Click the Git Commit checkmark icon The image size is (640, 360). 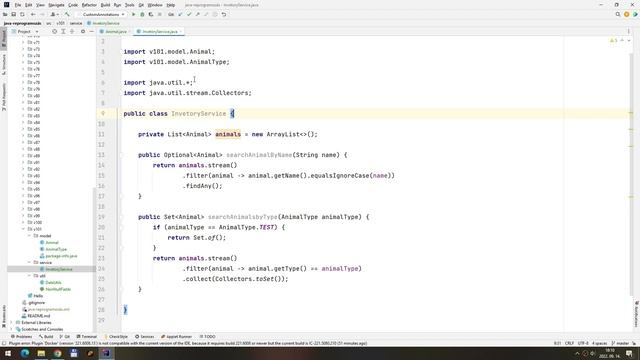tap(189, 14)
